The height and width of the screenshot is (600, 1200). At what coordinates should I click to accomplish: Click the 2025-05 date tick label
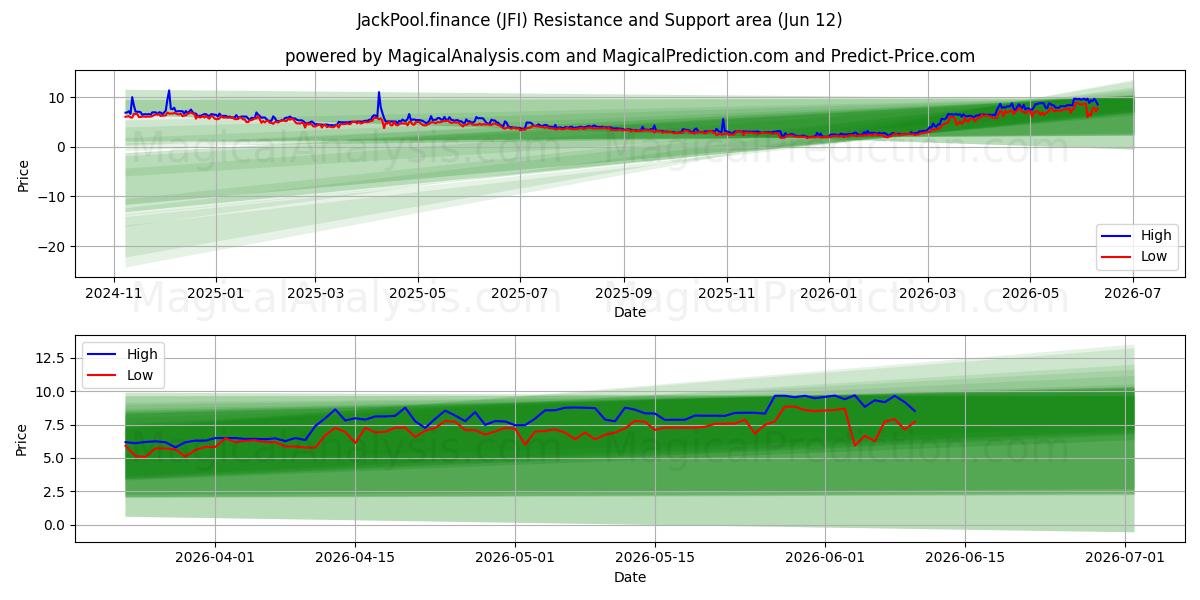[417, 294]
